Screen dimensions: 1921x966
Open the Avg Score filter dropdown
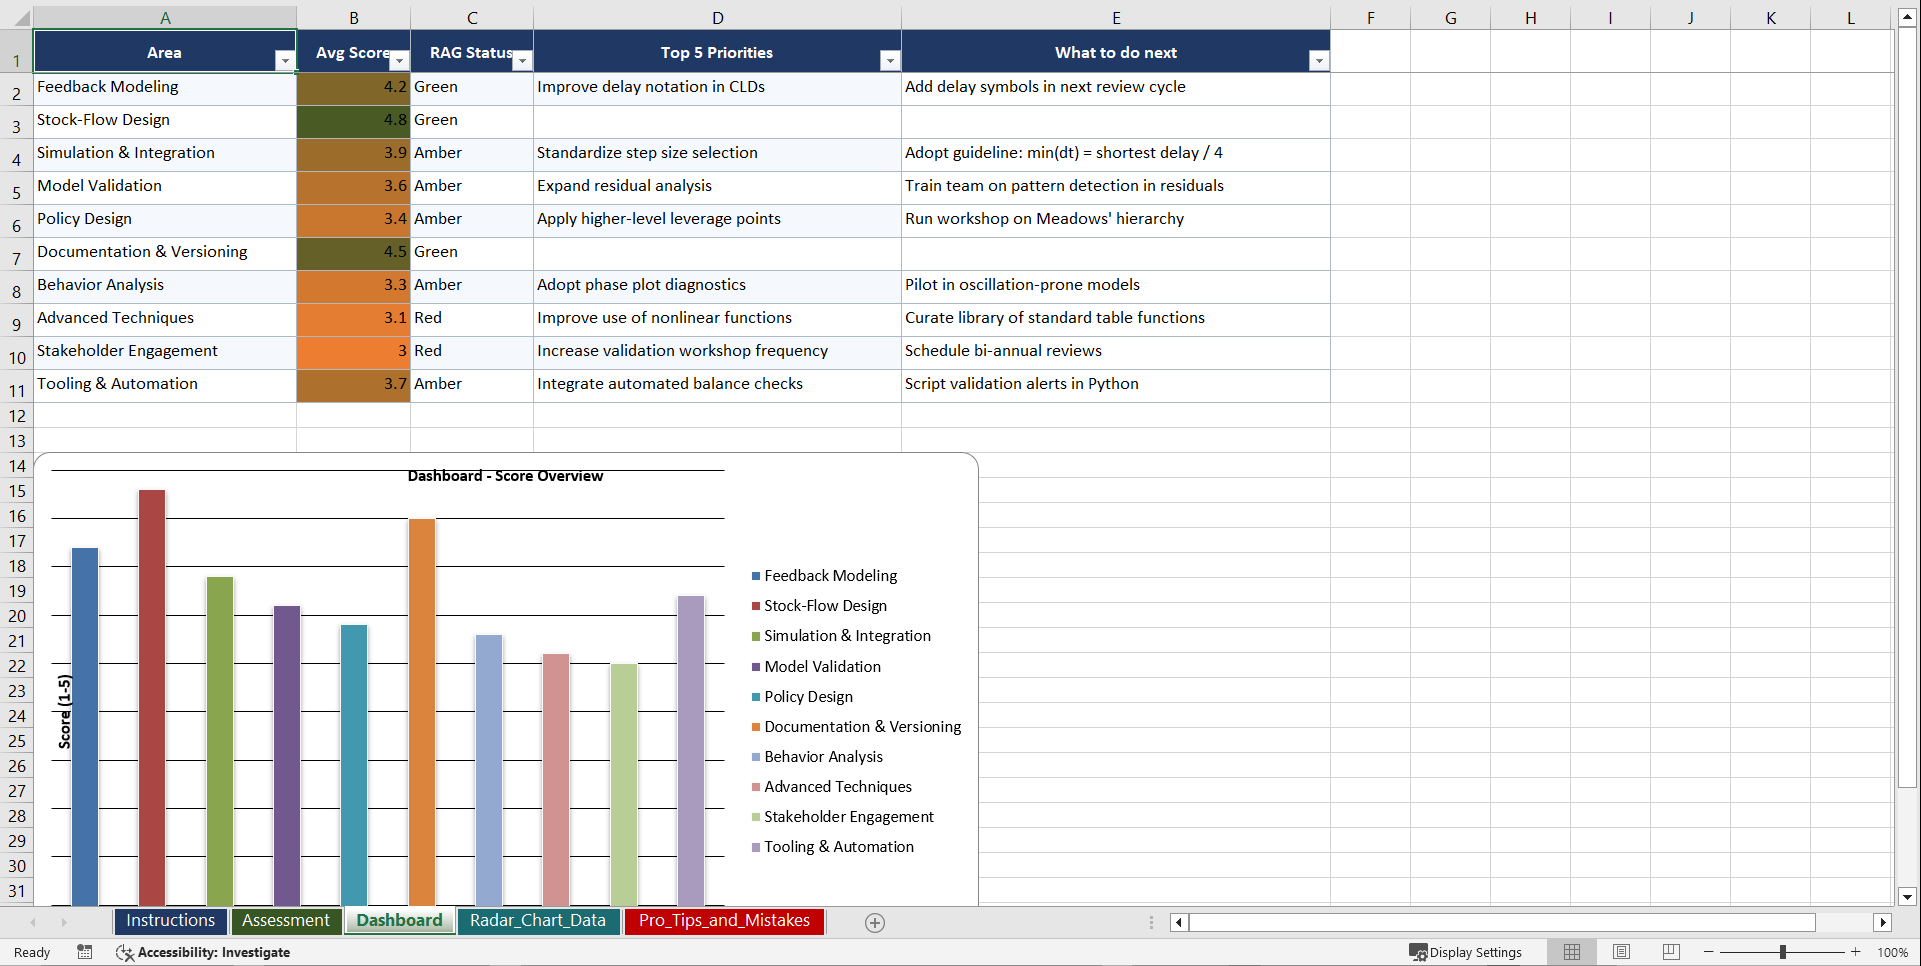click(x=399, y=60)
